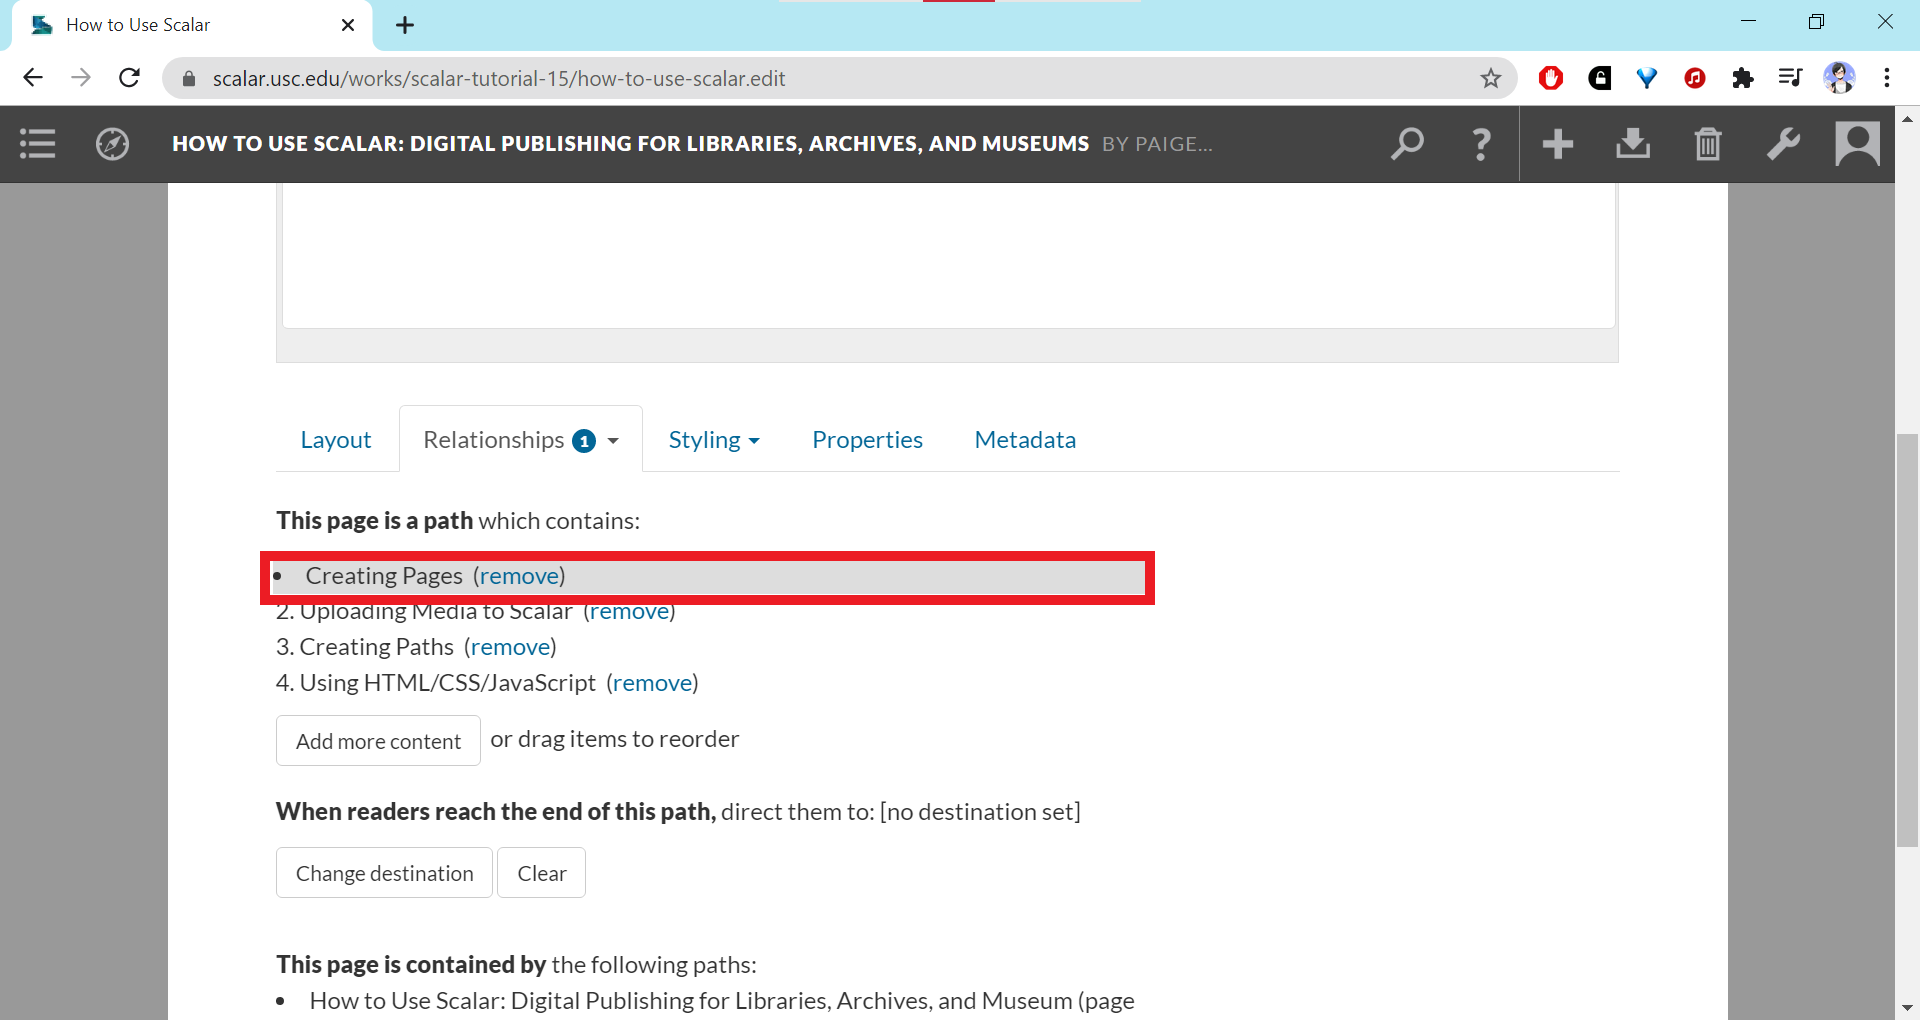
Task: Open help via the question mark icon
Action: click(x=1481, y=144)
